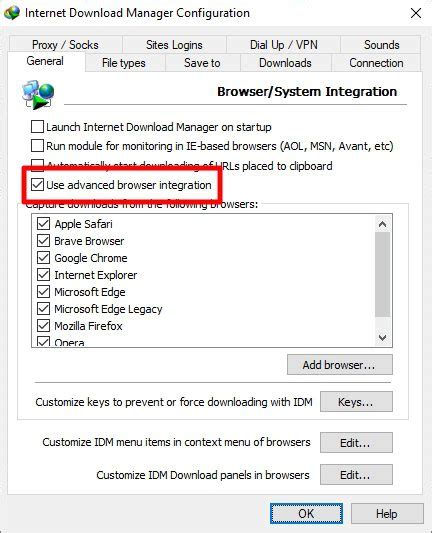Click the scroll down arrow in browser list
432x533 pixels.
(382, 338)
